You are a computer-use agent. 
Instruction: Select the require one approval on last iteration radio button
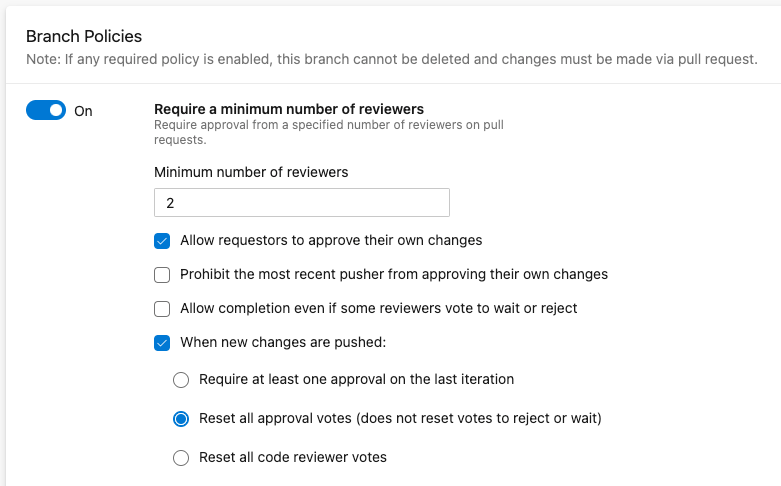(x=181, y=380)
